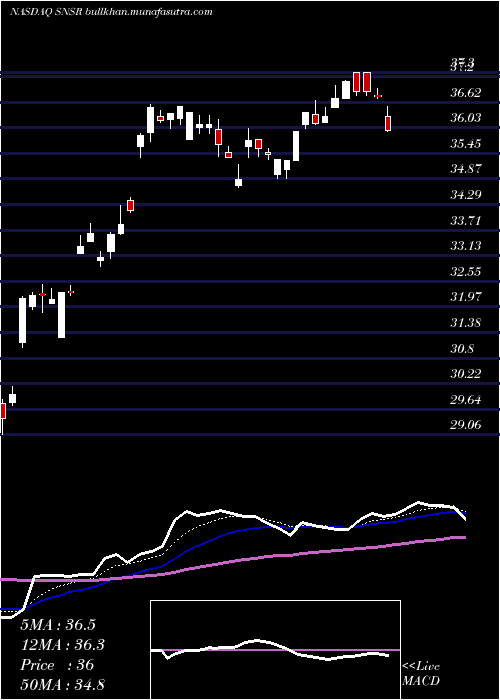500x700 pixels.
Task: Select the 33.71 price axis label
Action: click(x=466, y=221)
